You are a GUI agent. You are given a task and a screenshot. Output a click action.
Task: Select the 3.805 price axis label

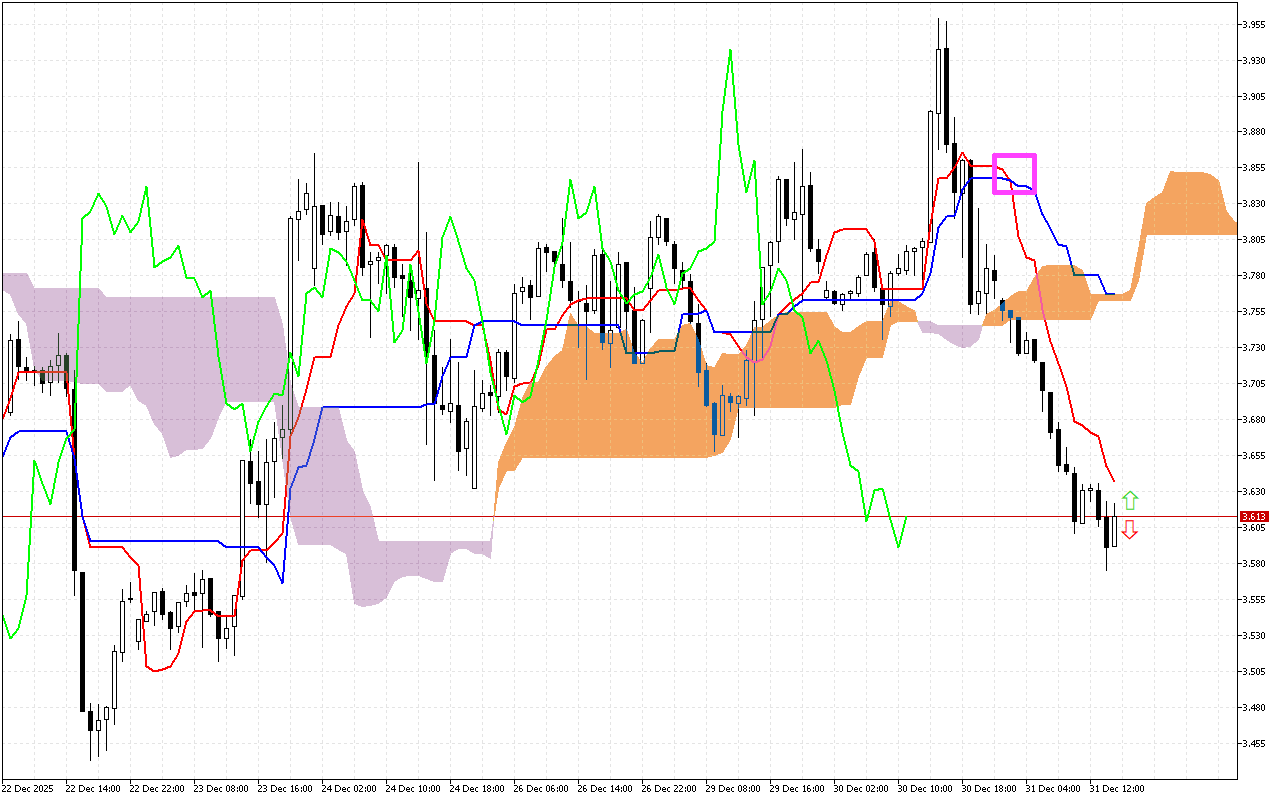coord(1252,240)
